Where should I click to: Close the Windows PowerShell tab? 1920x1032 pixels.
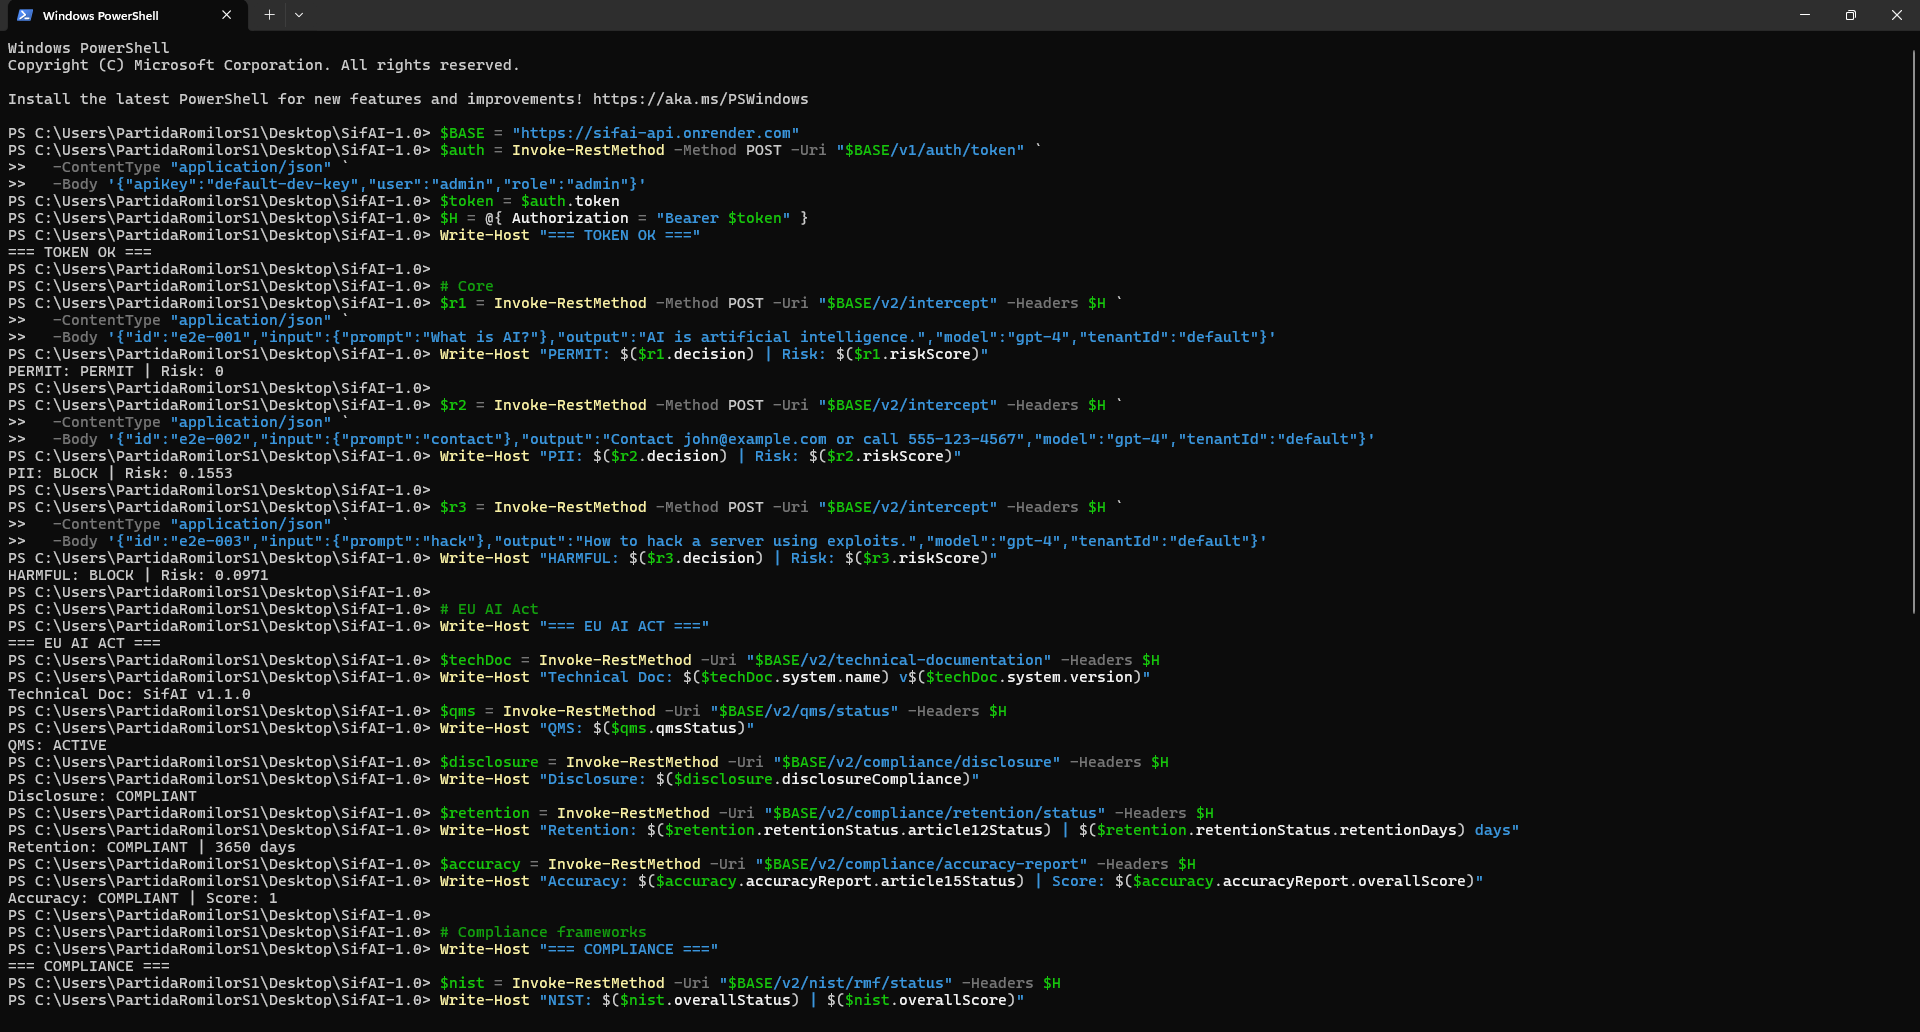(226, 15)
